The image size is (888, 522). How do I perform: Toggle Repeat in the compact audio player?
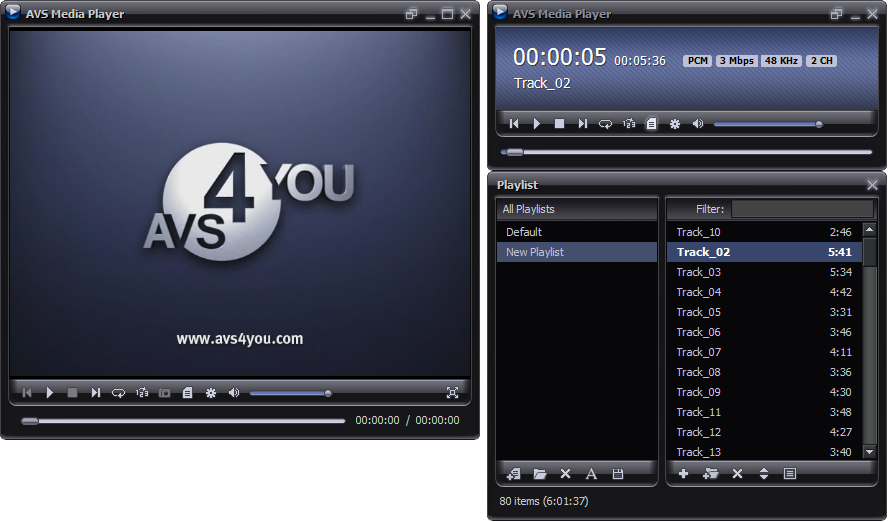click(605, 123)
